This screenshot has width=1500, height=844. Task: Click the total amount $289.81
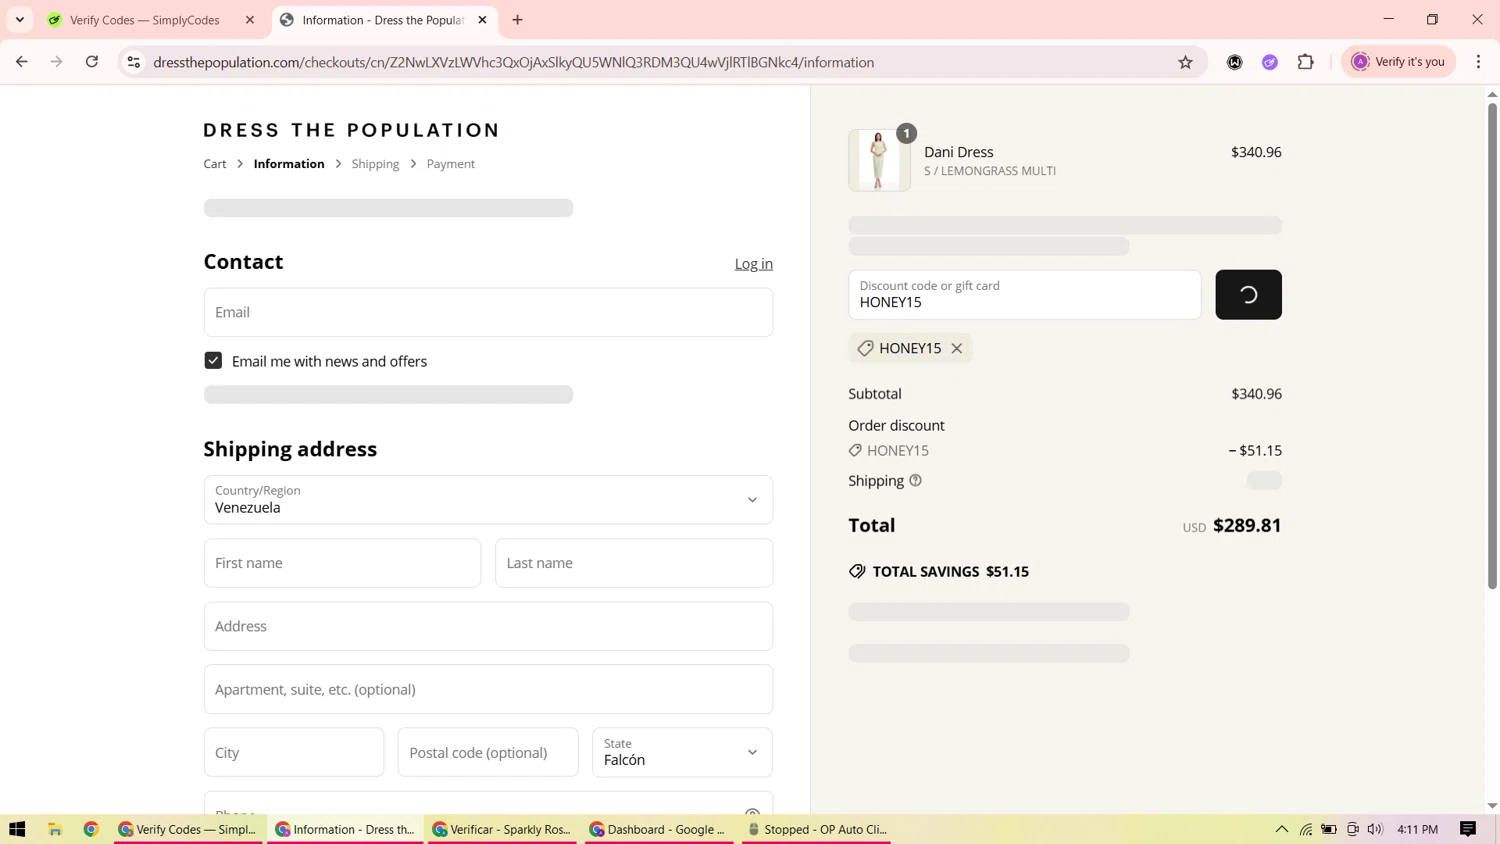1247,525
